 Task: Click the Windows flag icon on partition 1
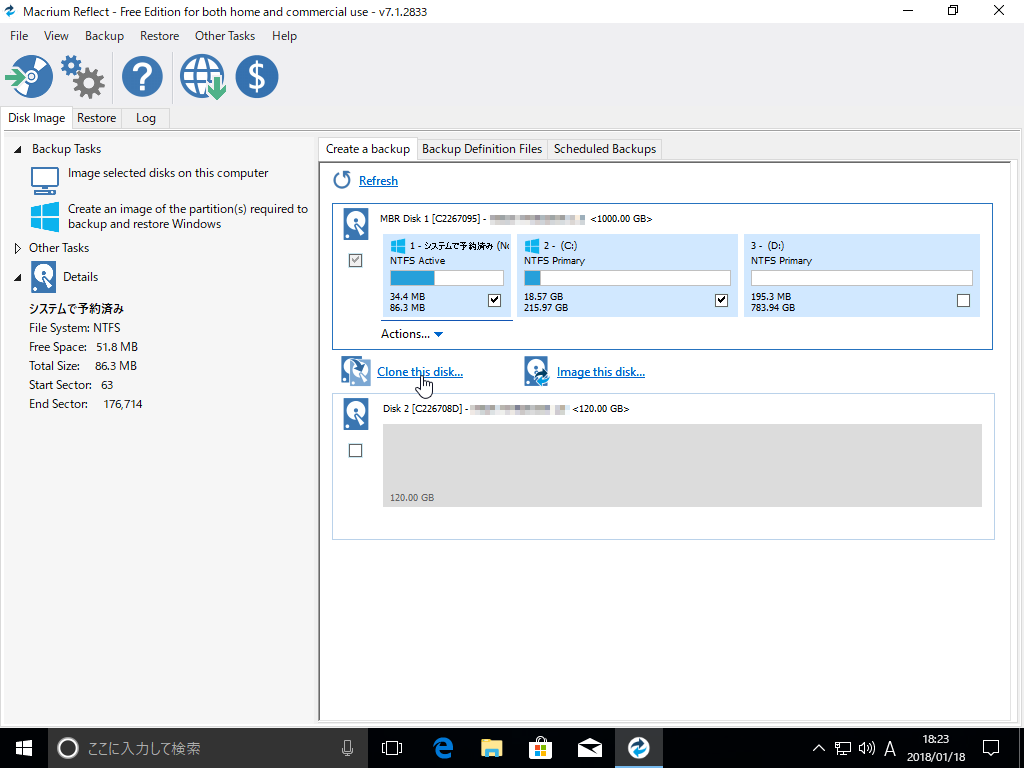[x=398, y=246]
